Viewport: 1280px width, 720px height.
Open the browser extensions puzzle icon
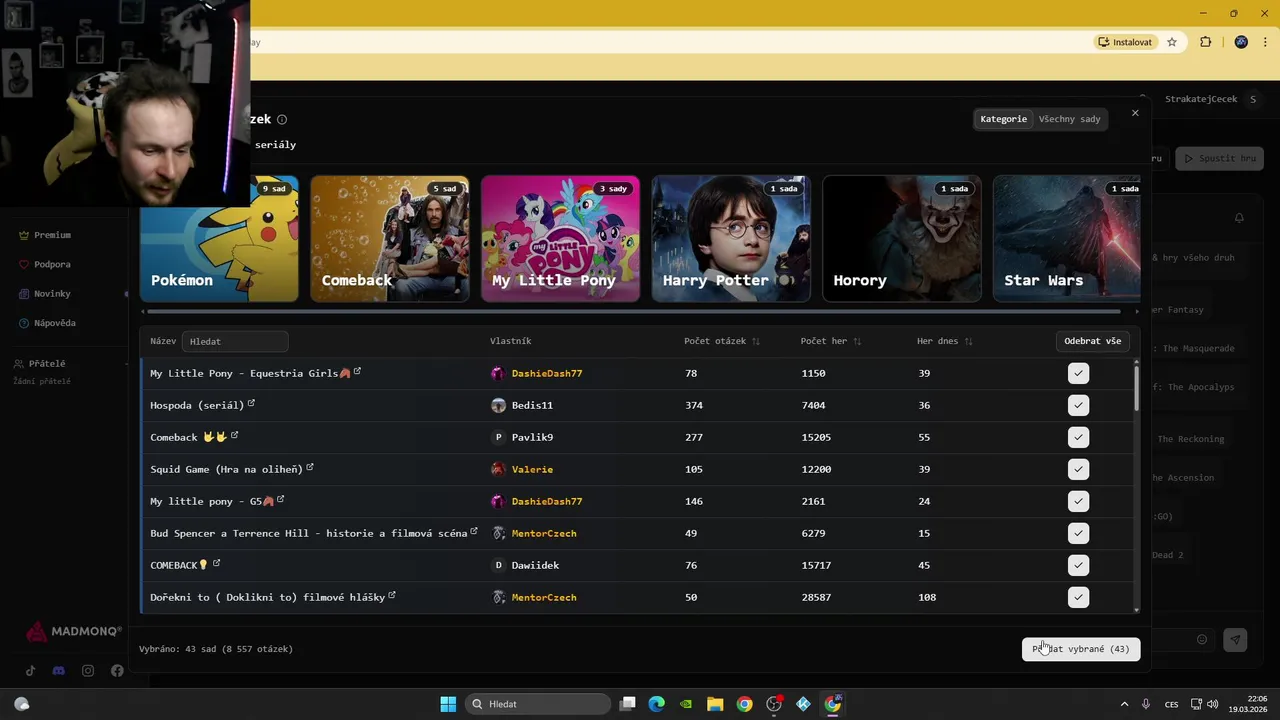(x=1205, y=42)
